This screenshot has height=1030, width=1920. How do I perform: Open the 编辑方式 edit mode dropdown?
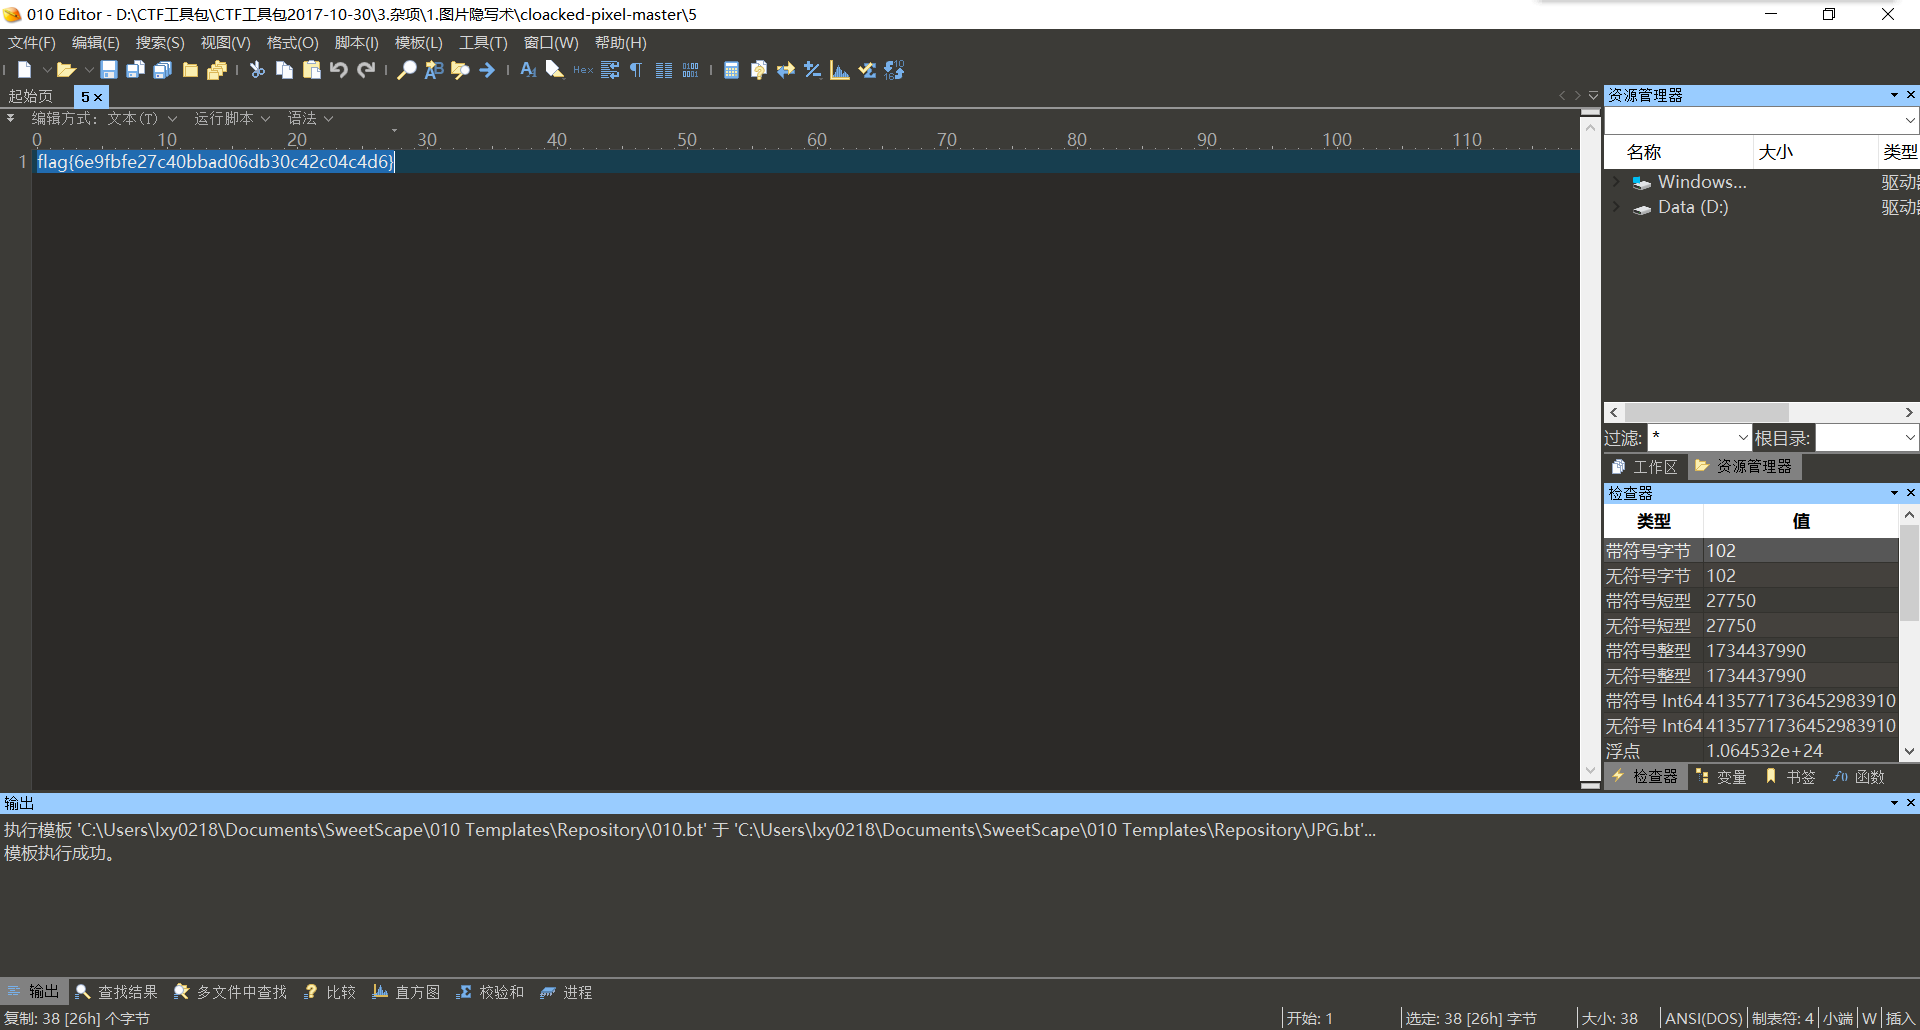tap(103, 118)
